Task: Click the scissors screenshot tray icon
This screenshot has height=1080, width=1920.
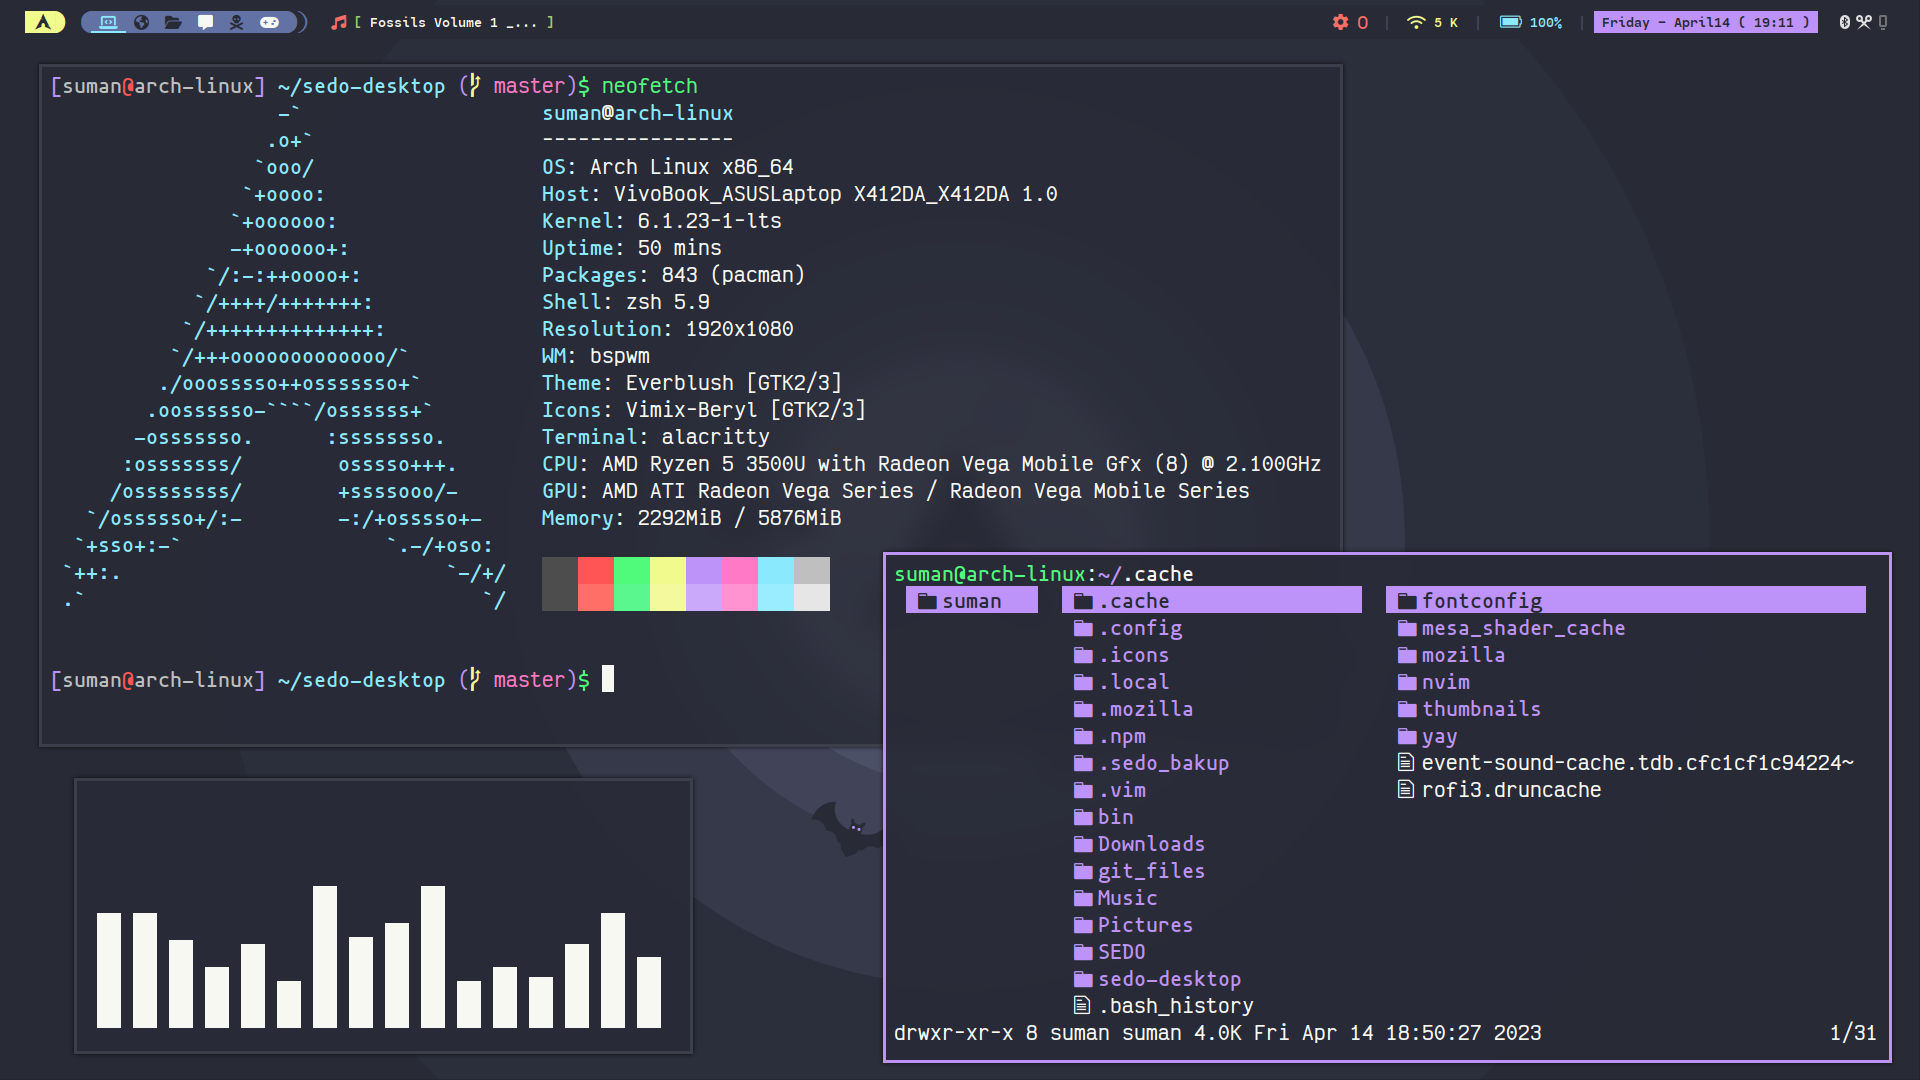Action: click(1864, 22)
